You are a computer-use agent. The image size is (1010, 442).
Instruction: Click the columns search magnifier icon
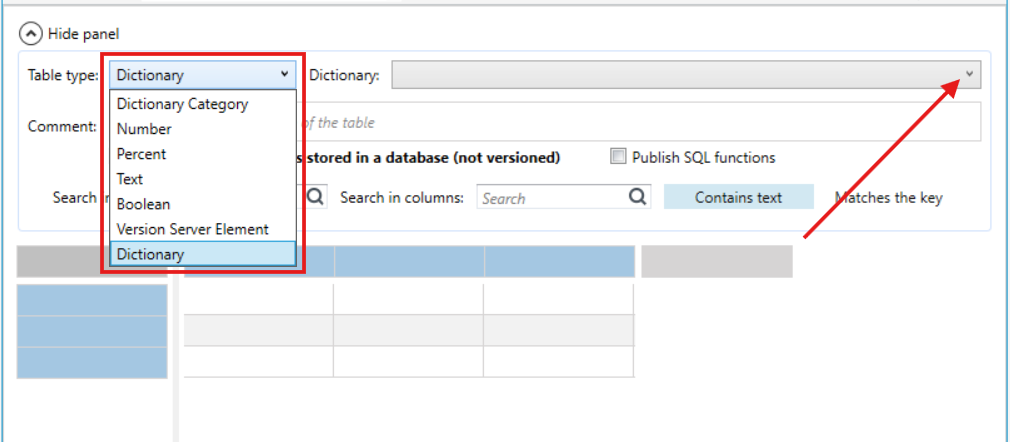[638, 197]
